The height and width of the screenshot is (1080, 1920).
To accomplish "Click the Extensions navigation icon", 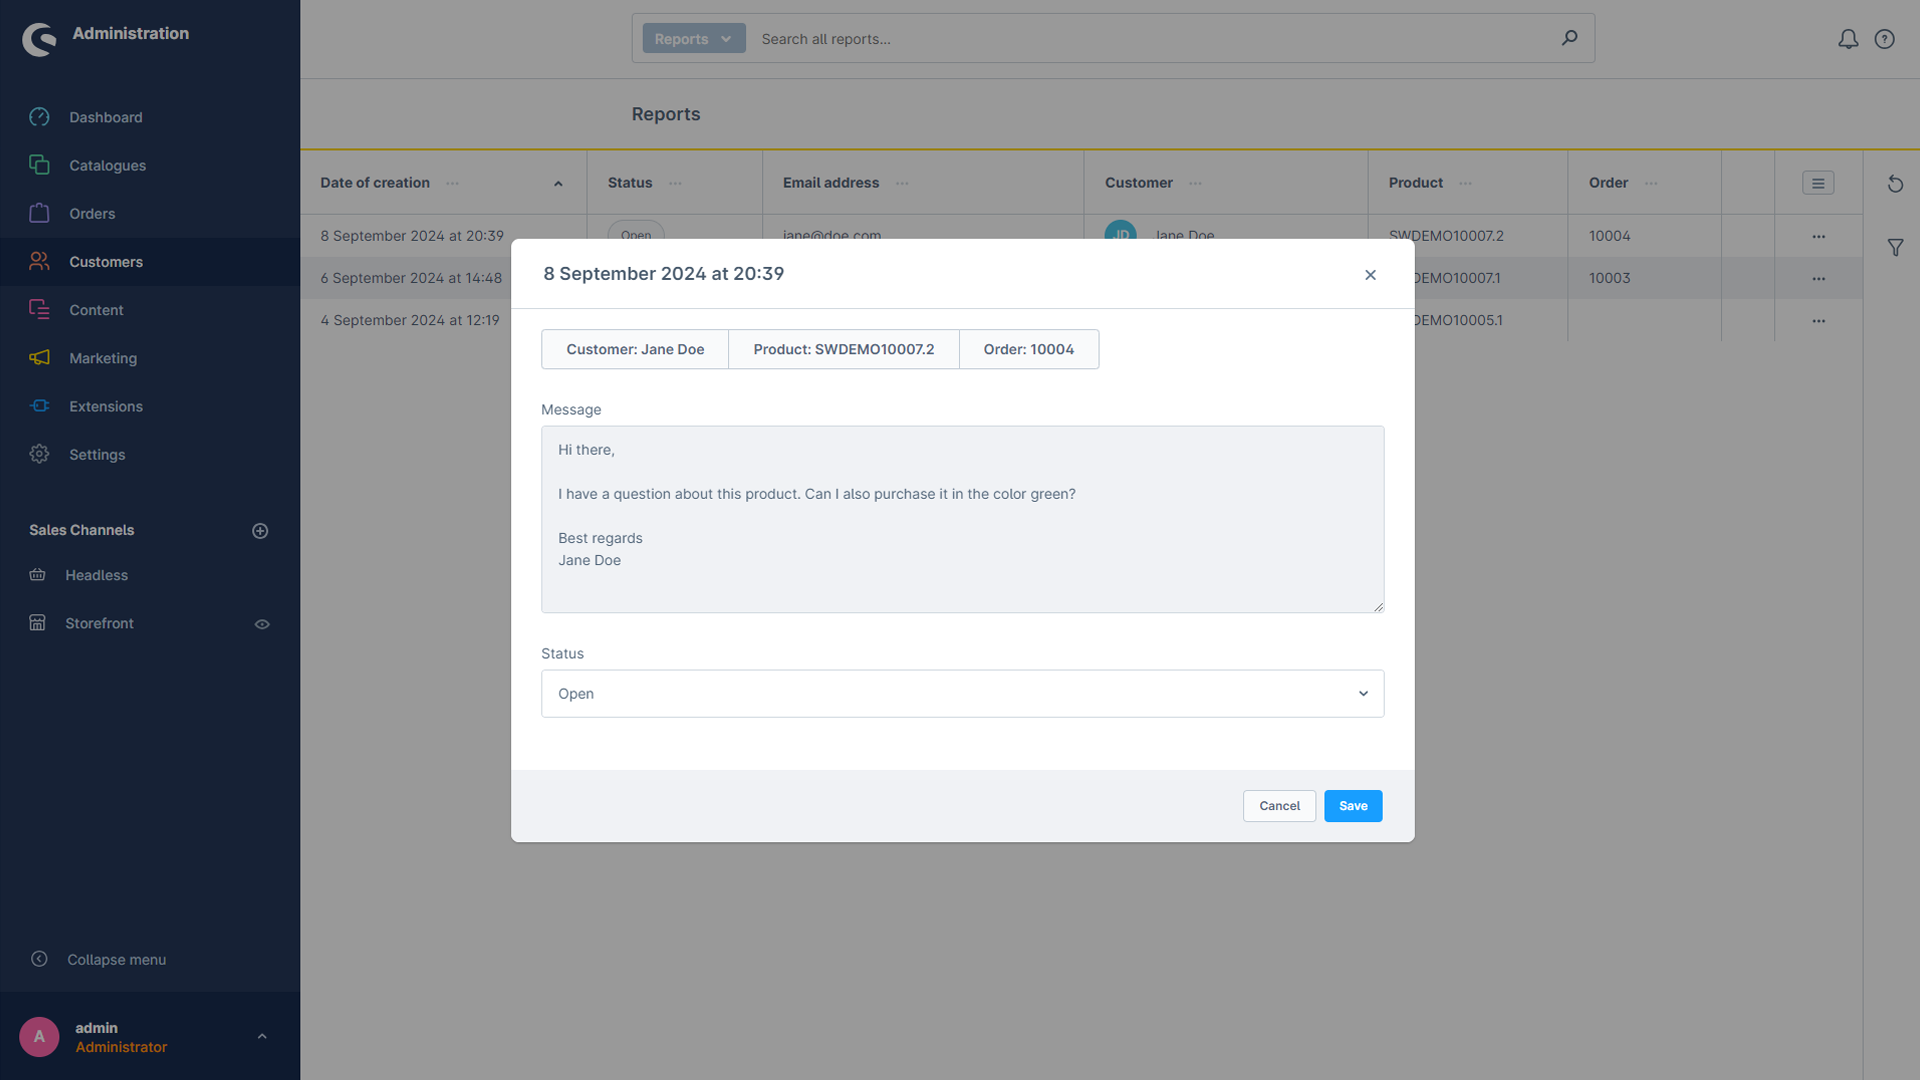I will click(40, 406).
